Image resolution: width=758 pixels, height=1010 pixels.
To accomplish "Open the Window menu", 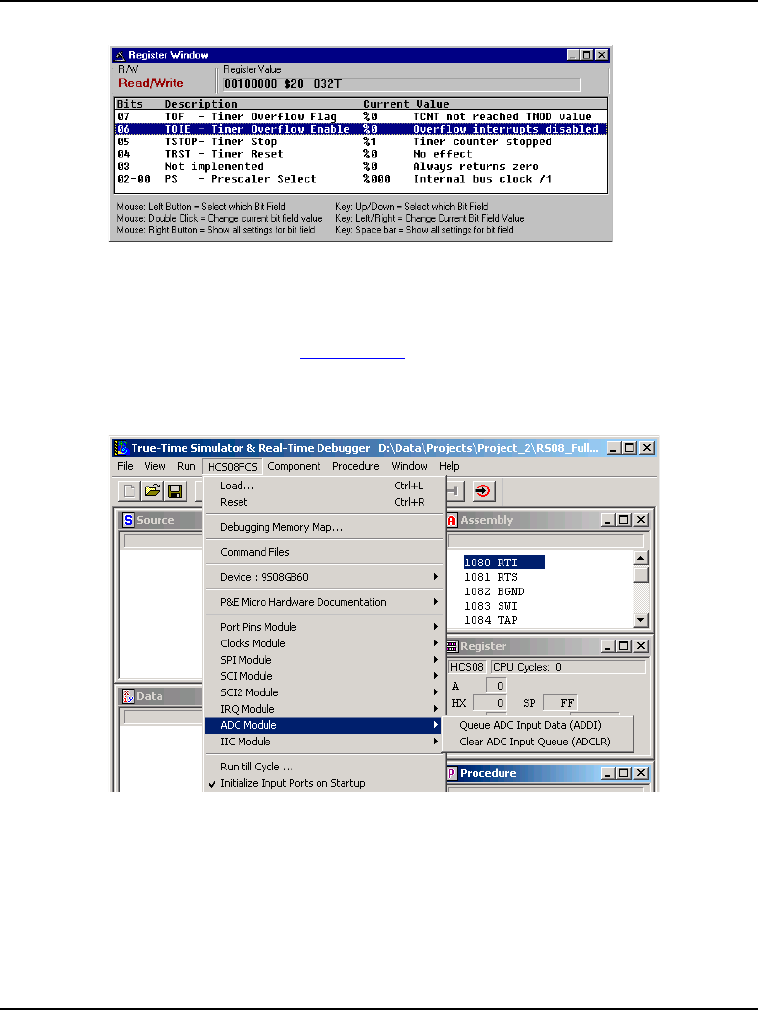I will click(410, 466).
